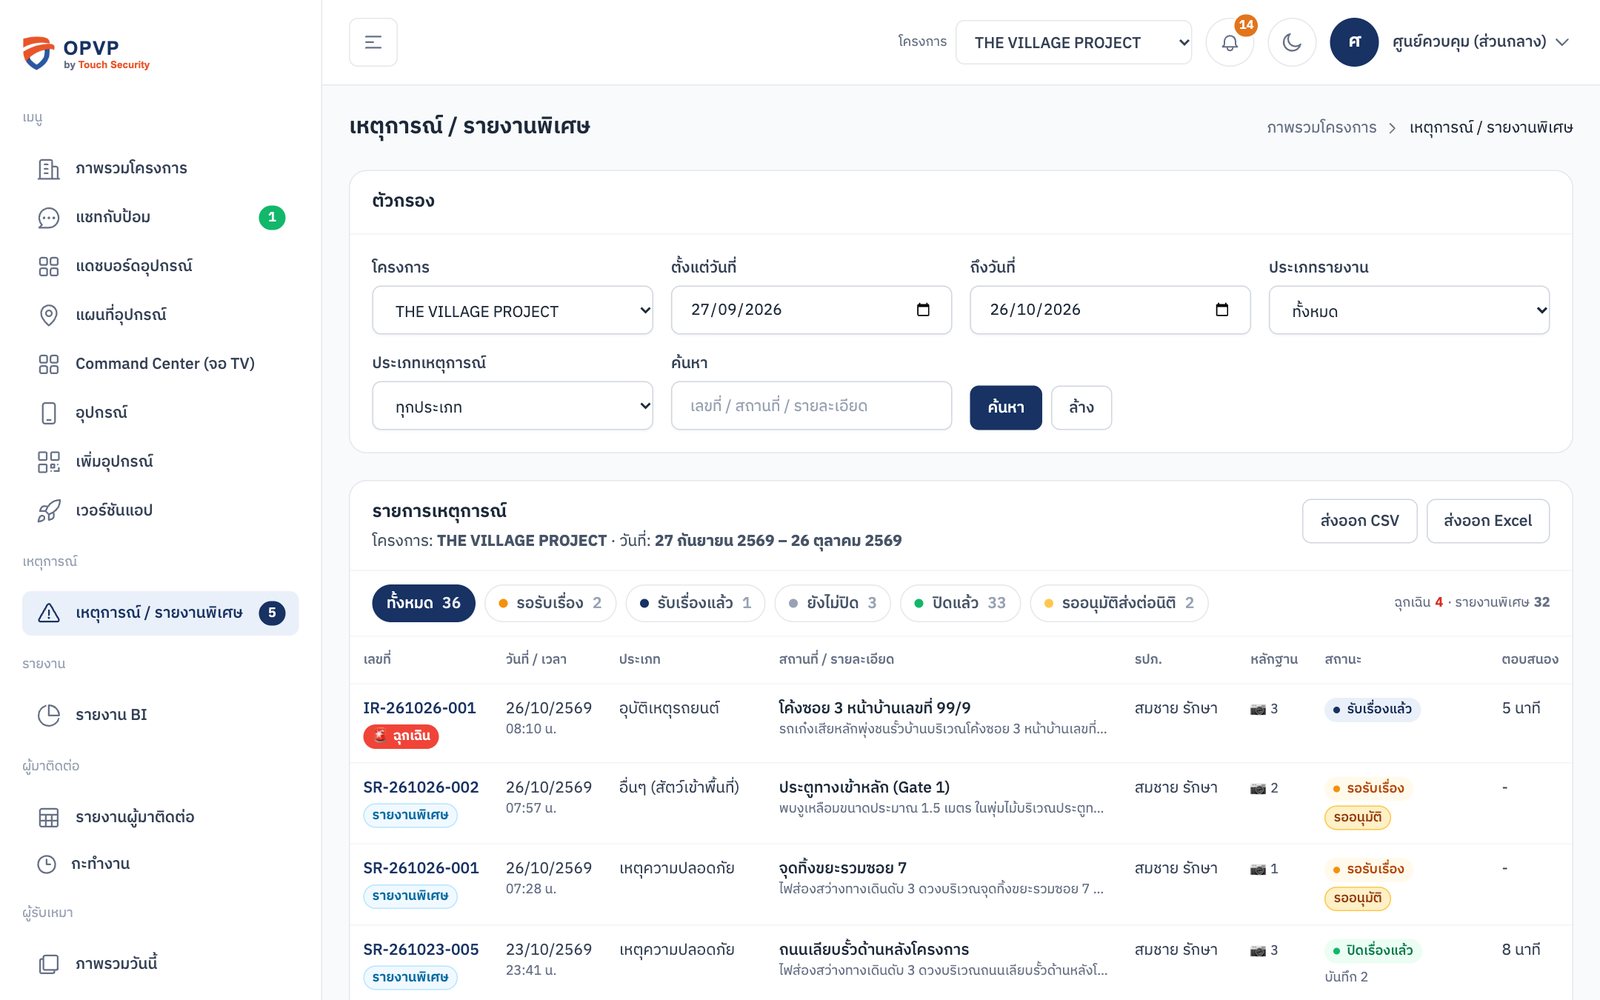
Task: Open เพิ่มอุปกรณ์ QR code icon
Action: [48, 462]
